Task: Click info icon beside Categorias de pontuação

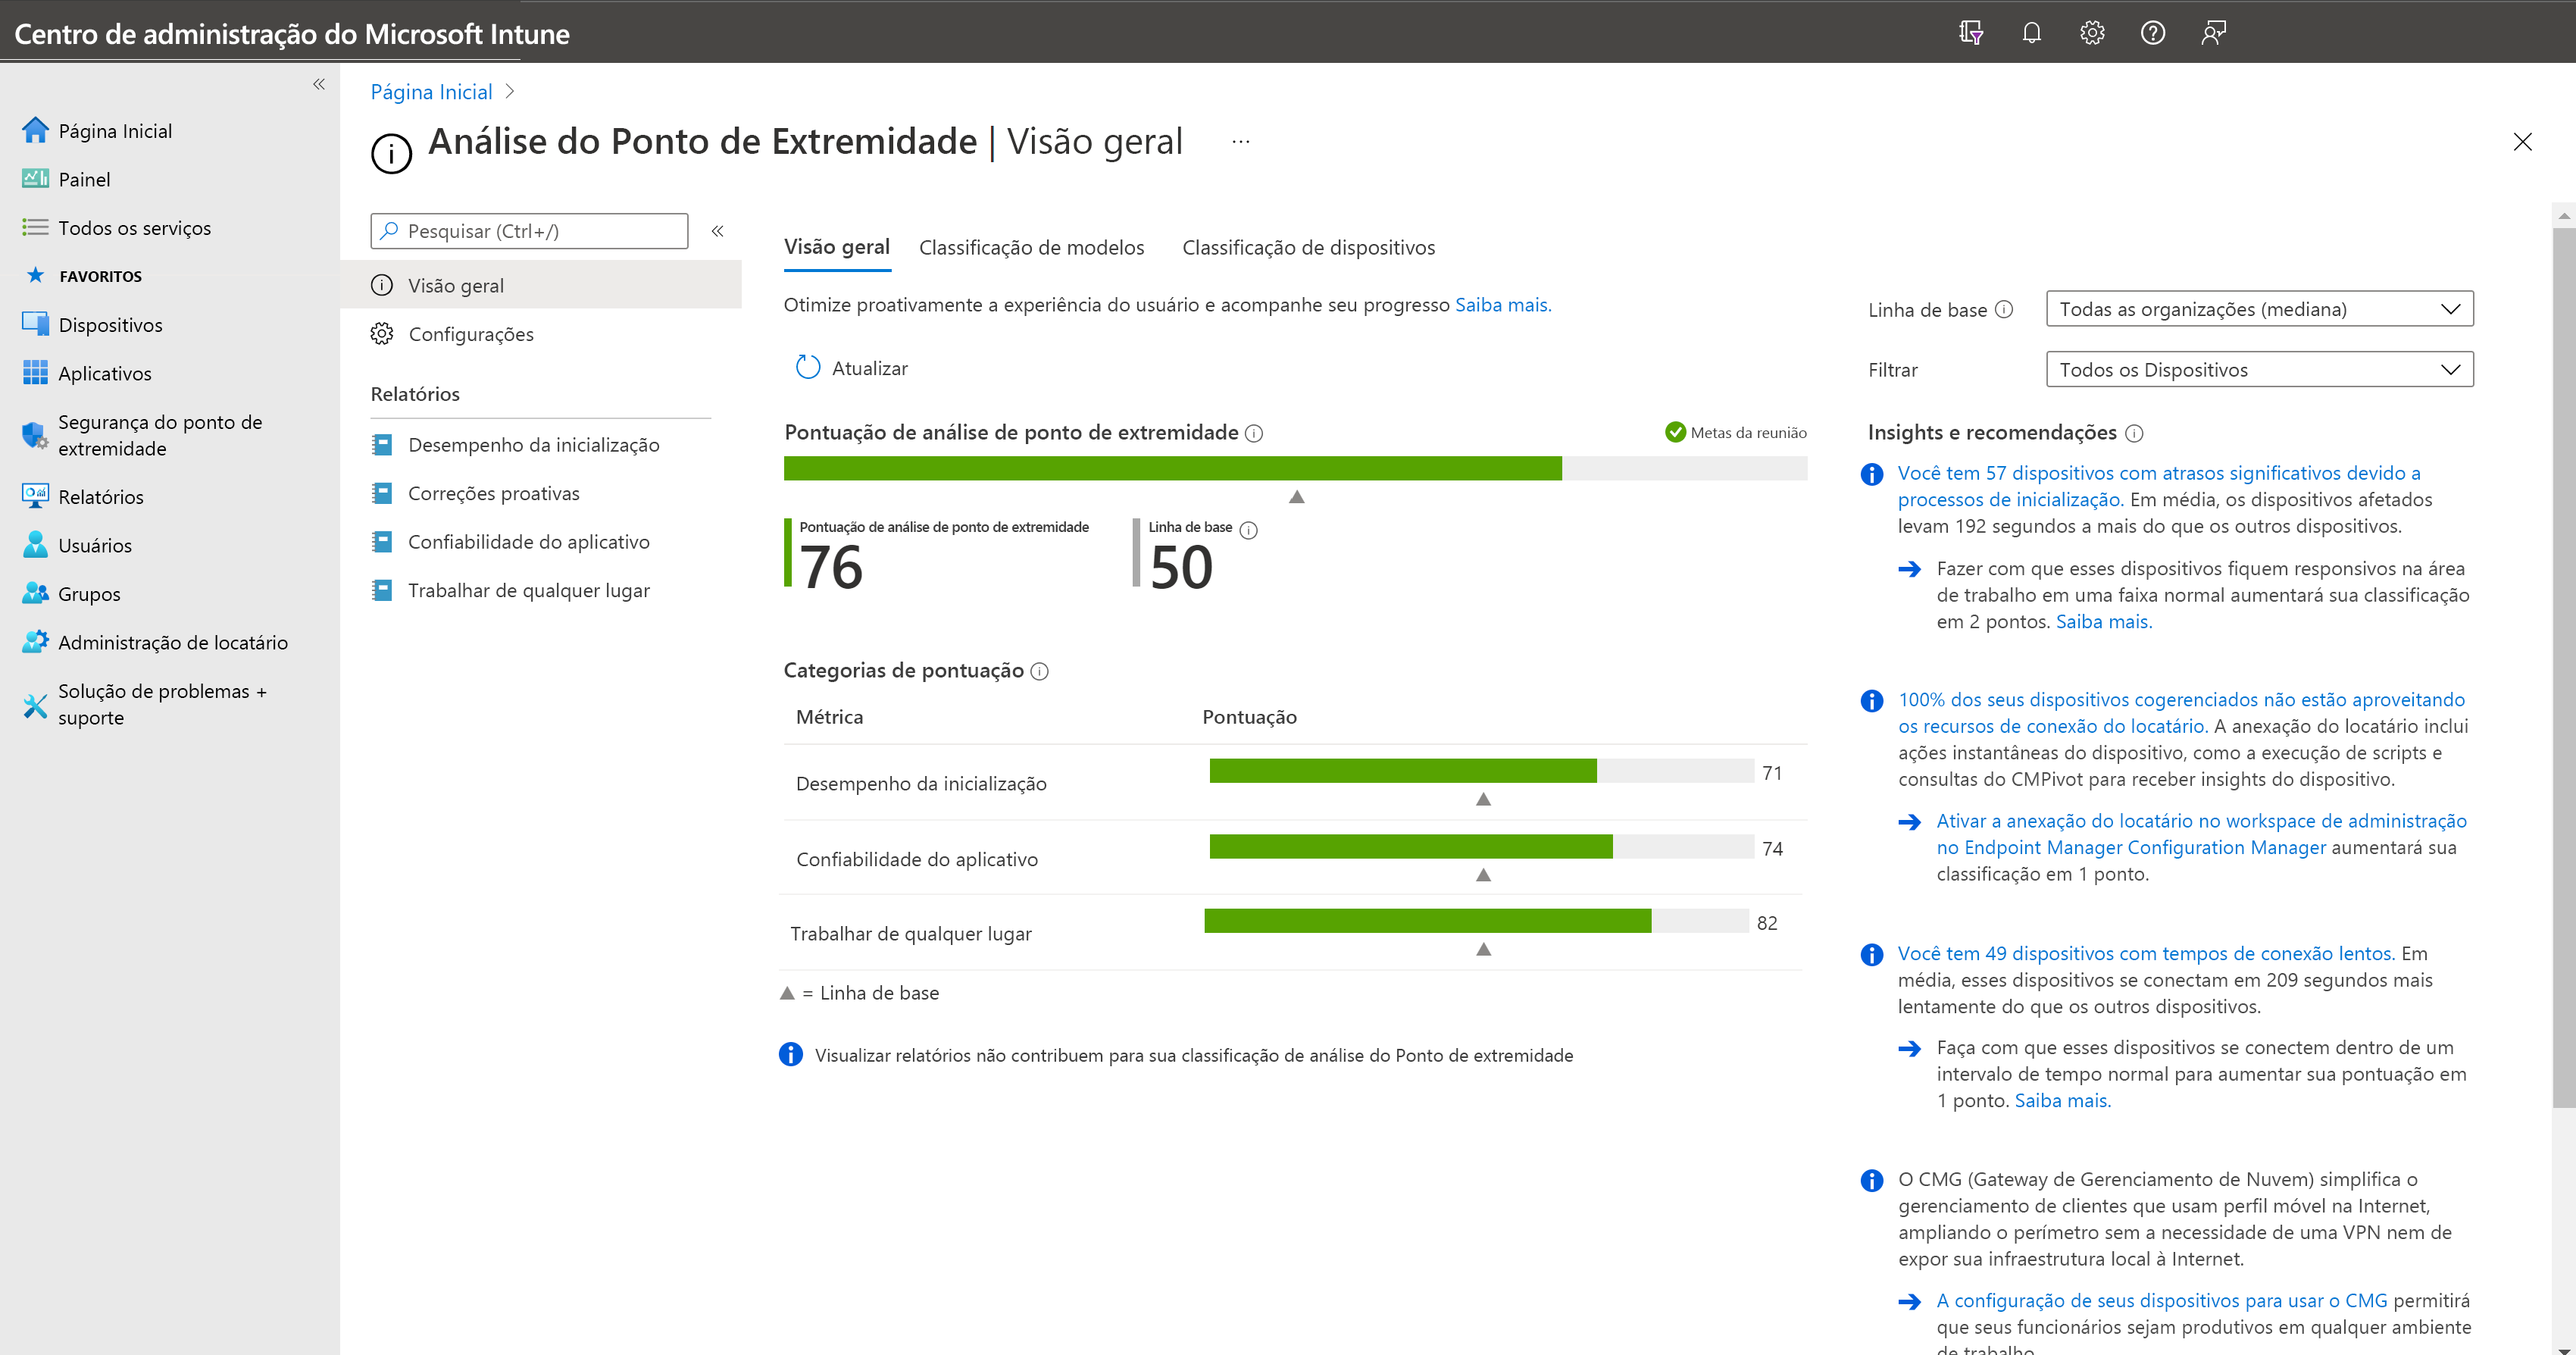Action: (1040, 671)
